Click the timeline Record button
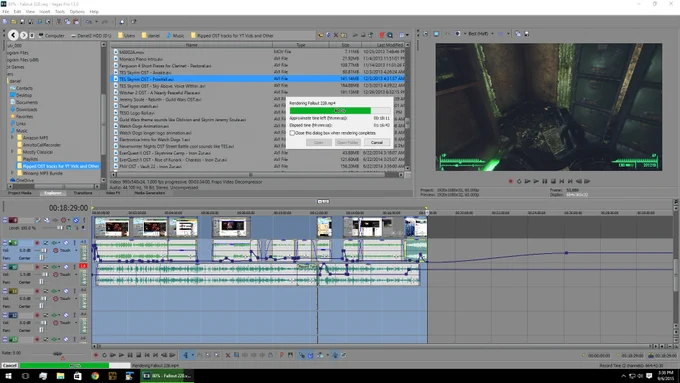680x383 pixels. (x=96, y=355)
